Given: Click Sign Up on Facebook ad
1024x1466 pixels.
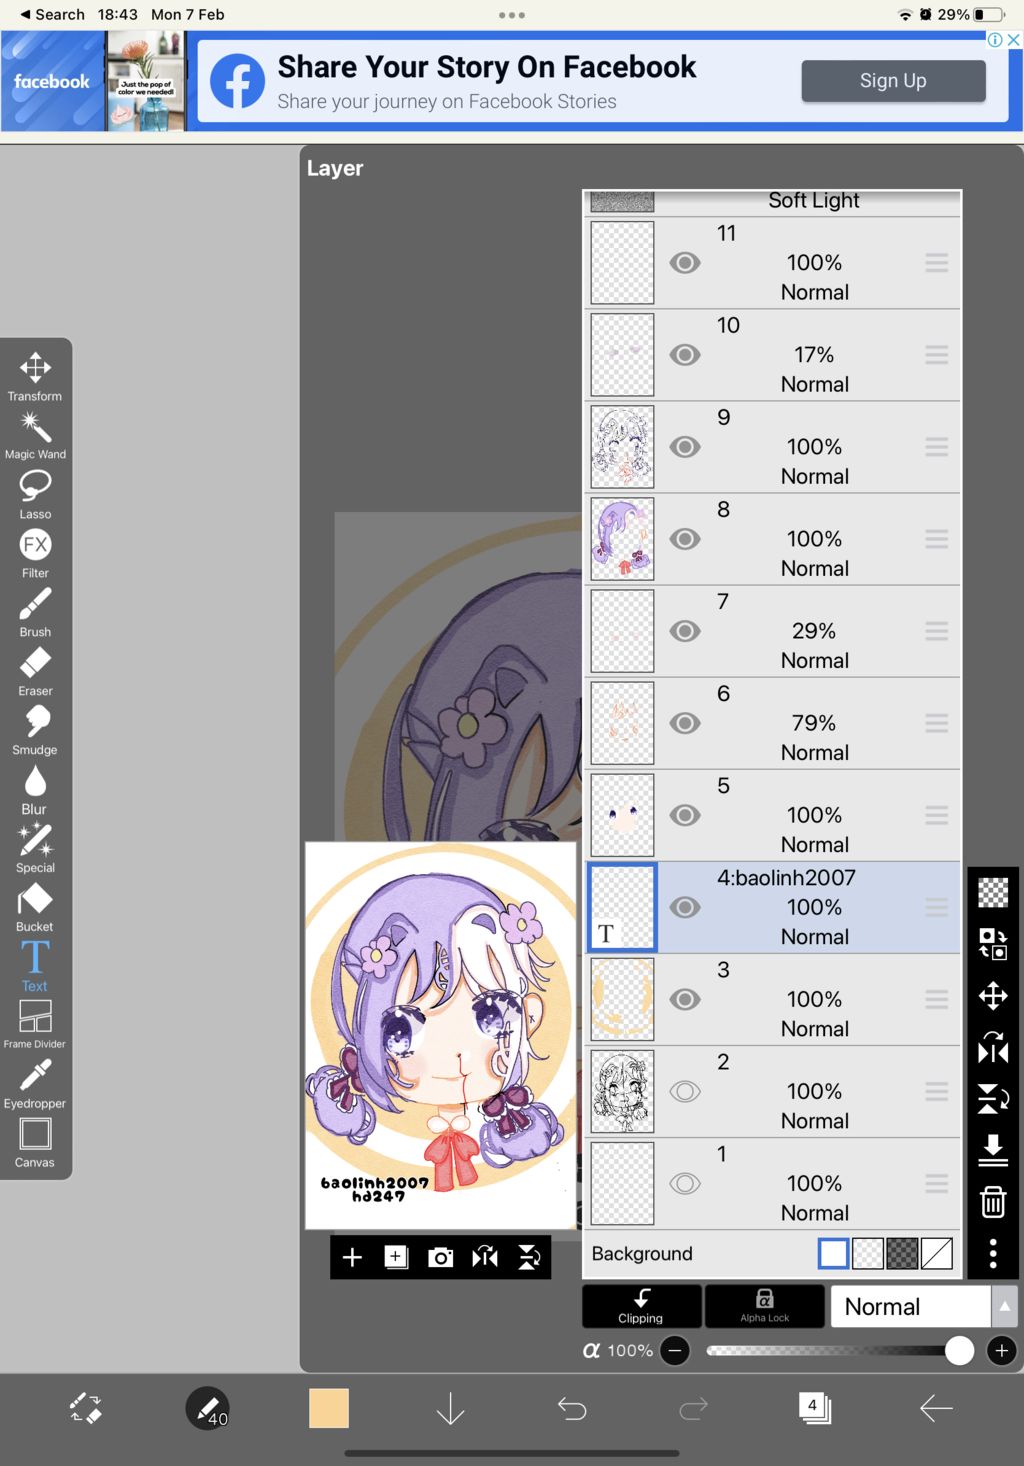Looking at the screenshot, I should (x=893, y=81).
